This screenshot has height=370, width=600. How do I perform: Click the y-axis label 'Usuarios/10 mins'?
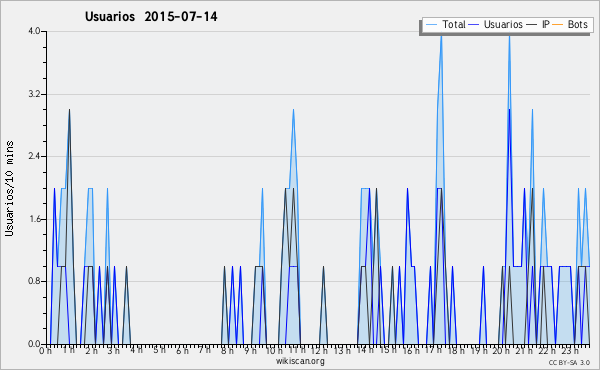point(9,189)
